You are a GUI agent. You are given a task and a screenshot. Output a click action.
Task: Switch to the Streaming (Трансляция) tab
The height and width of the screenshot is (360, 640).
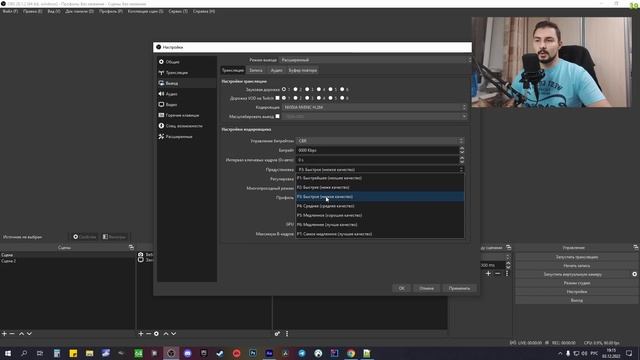pyautogui.click(x=233, y=70)
